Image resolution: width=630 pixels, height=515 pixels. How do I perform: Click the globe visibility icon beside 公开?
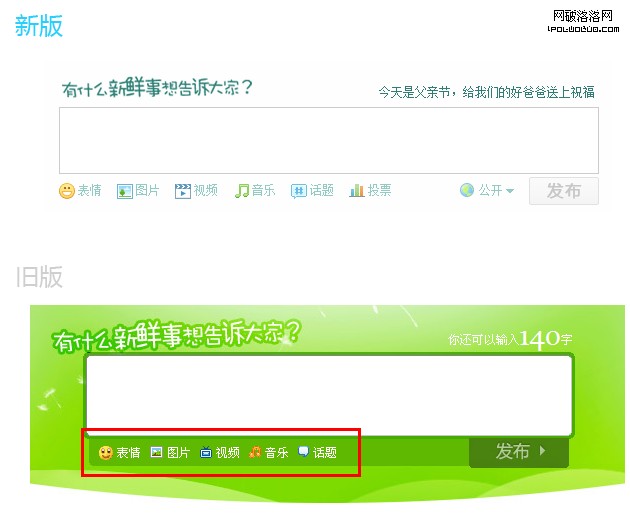point(467,190)
